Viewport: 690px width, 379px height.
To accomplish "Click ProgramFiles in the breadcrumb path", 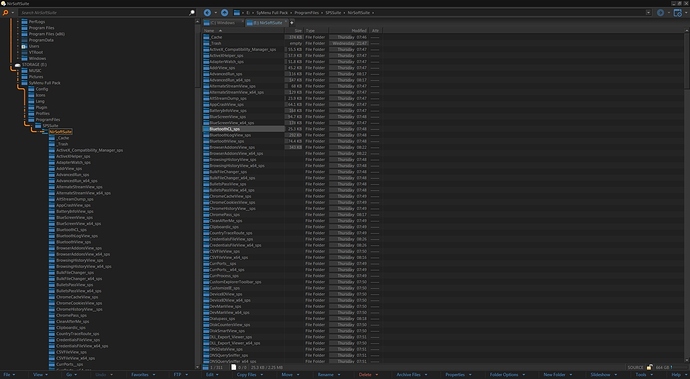I will 307,13.
